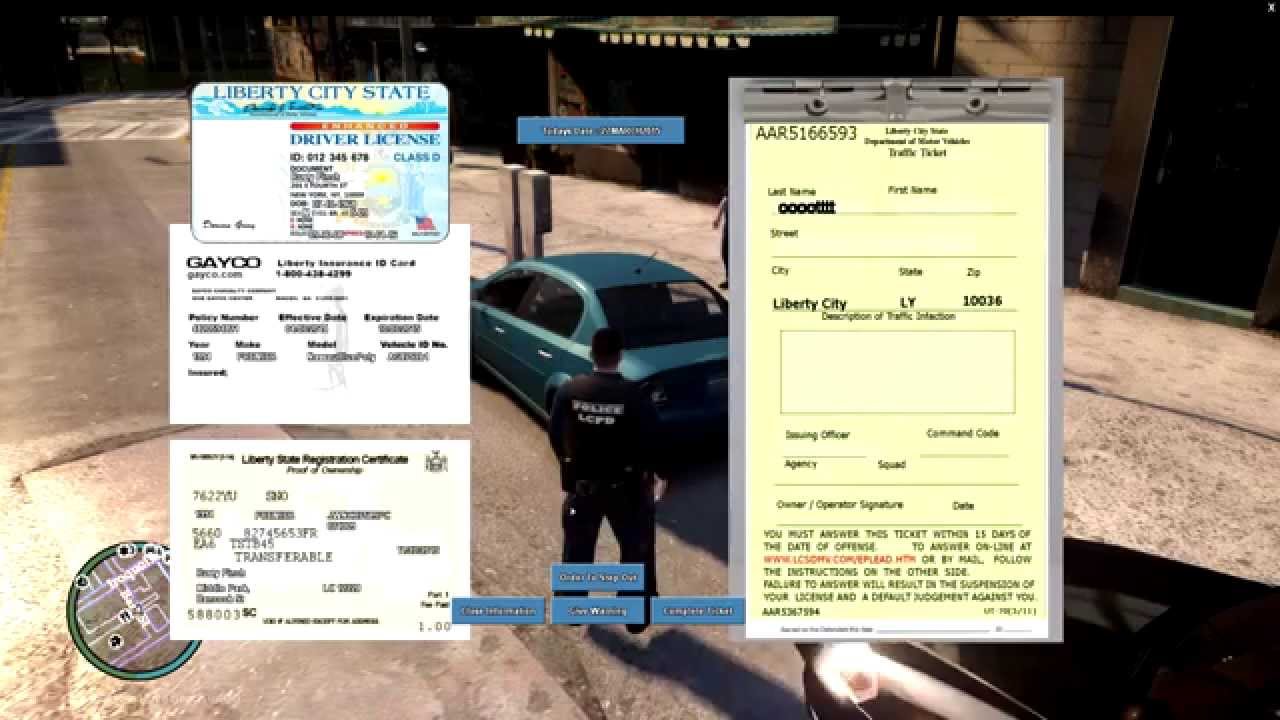Focus the Command Code field
Viewport: 1280px width, 720px height.
point(963,449)
